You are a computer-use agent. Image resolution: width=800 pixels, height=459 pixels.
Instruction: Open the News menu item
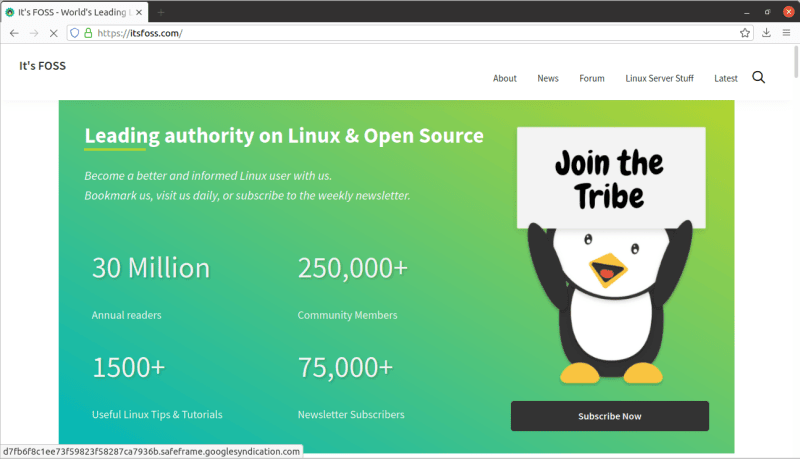pos(548,78)
